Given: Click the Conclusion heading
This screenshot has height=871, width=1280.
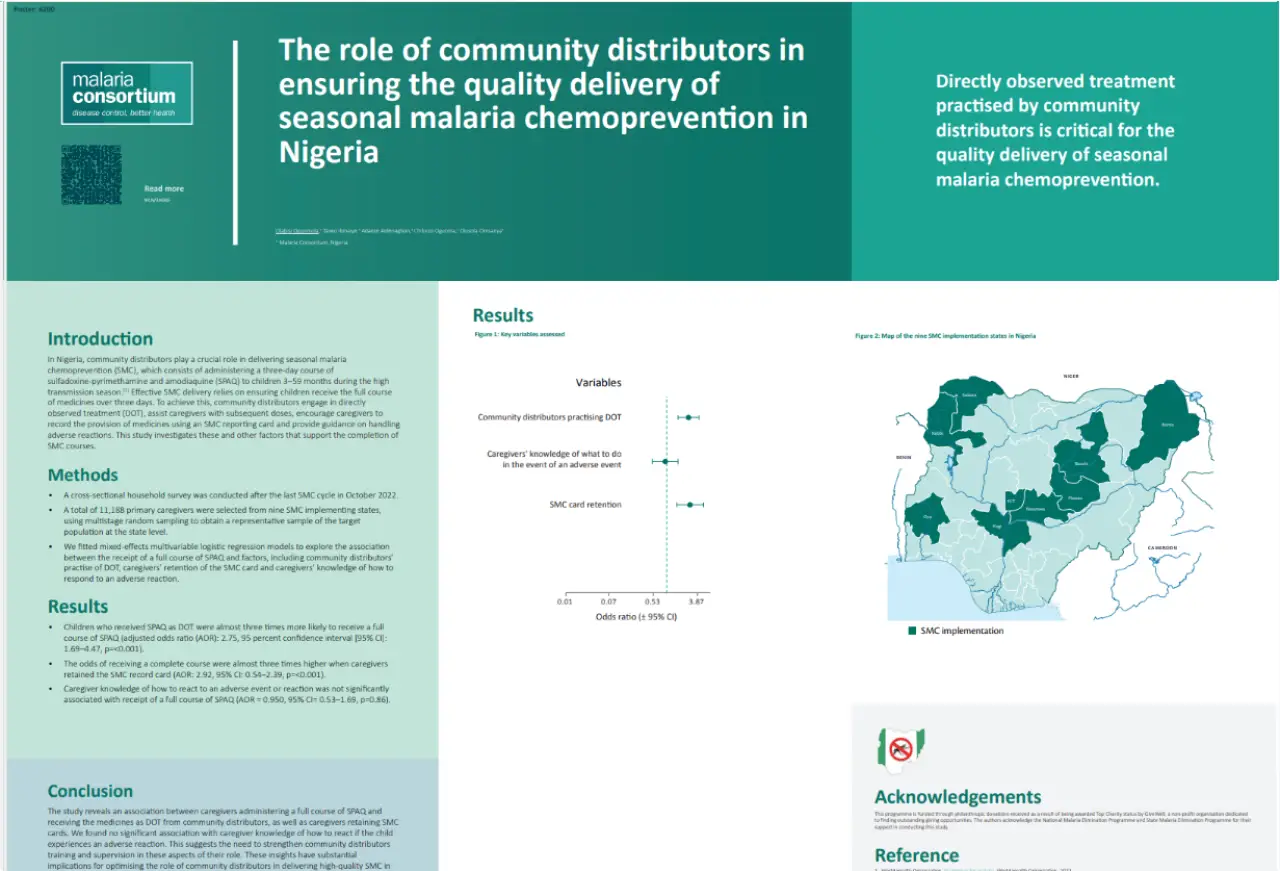Looking at the screenshot, I should point(90,791).
